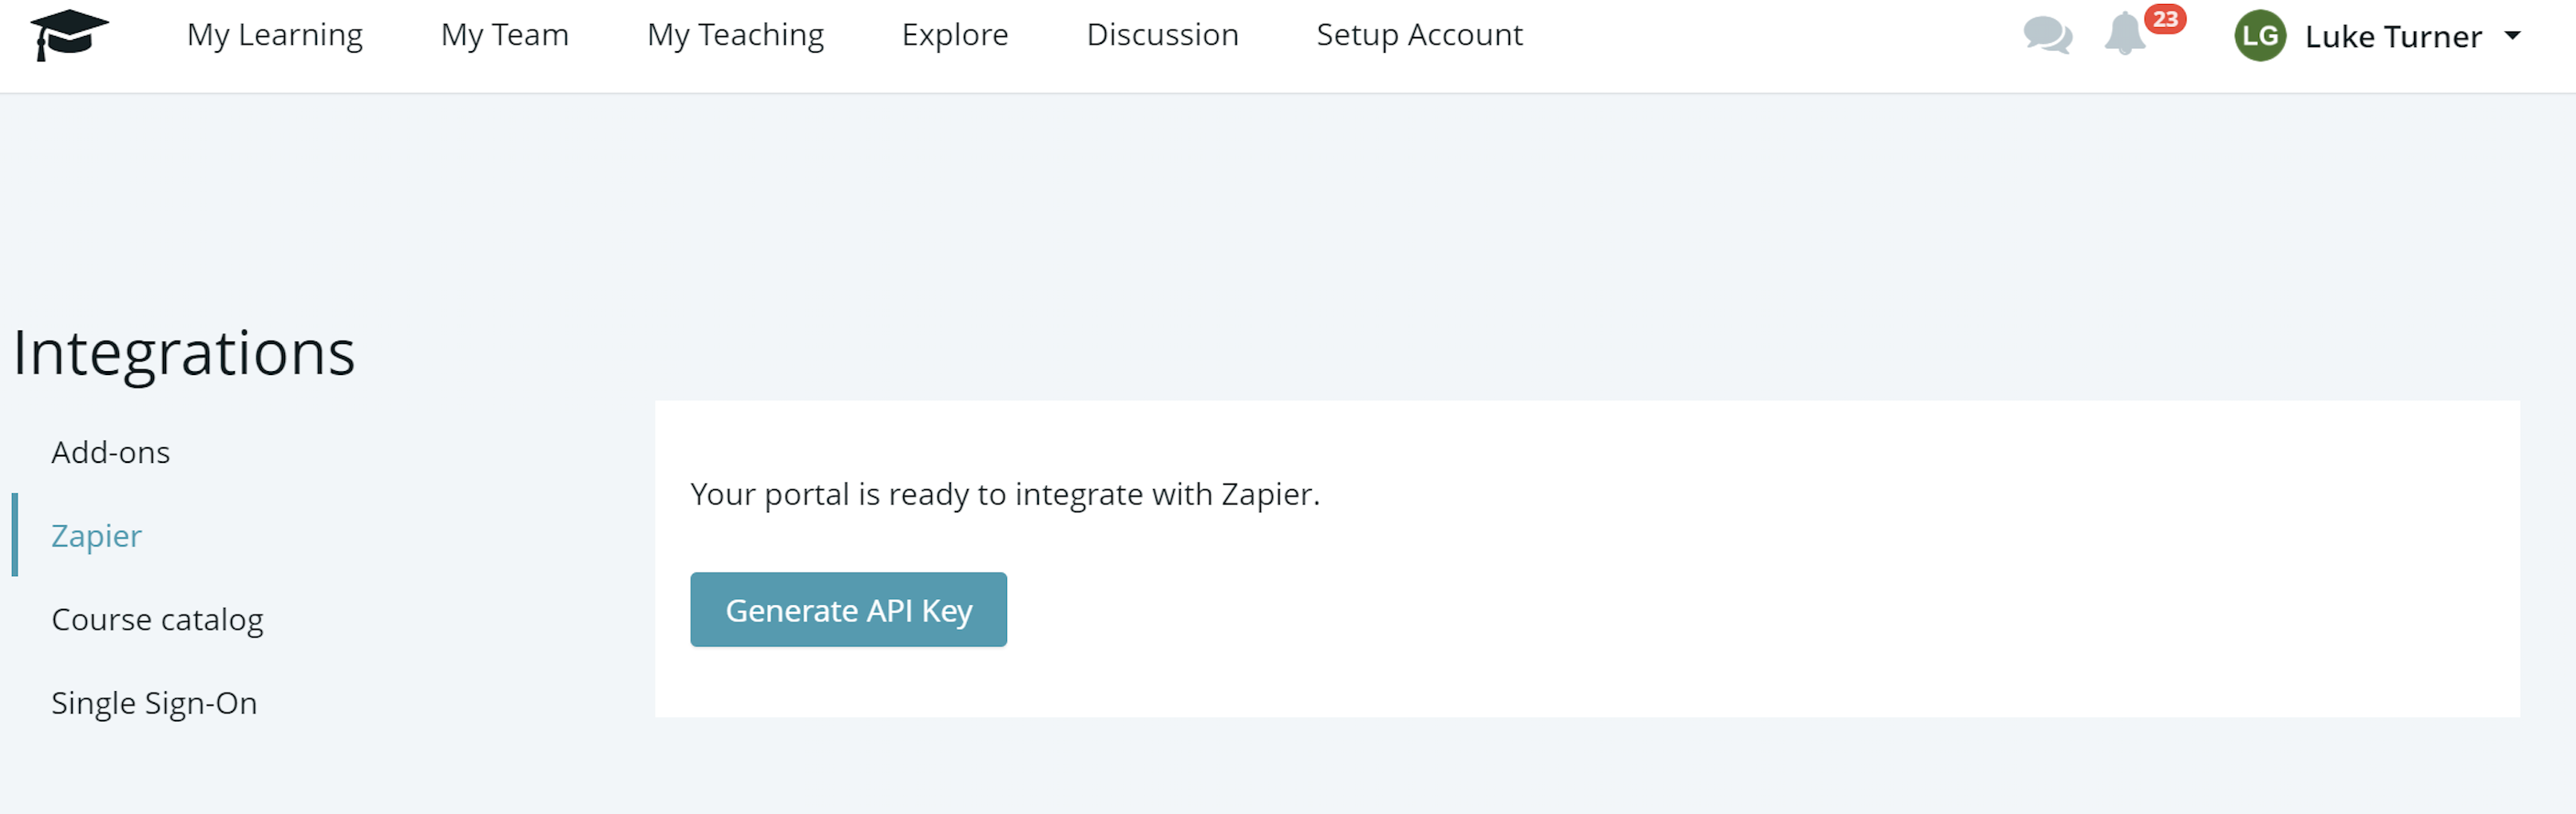The height and width of the screenshot is (814, 2576).
Task: Click the Zapier ready message text
Action: [1005, 494]
